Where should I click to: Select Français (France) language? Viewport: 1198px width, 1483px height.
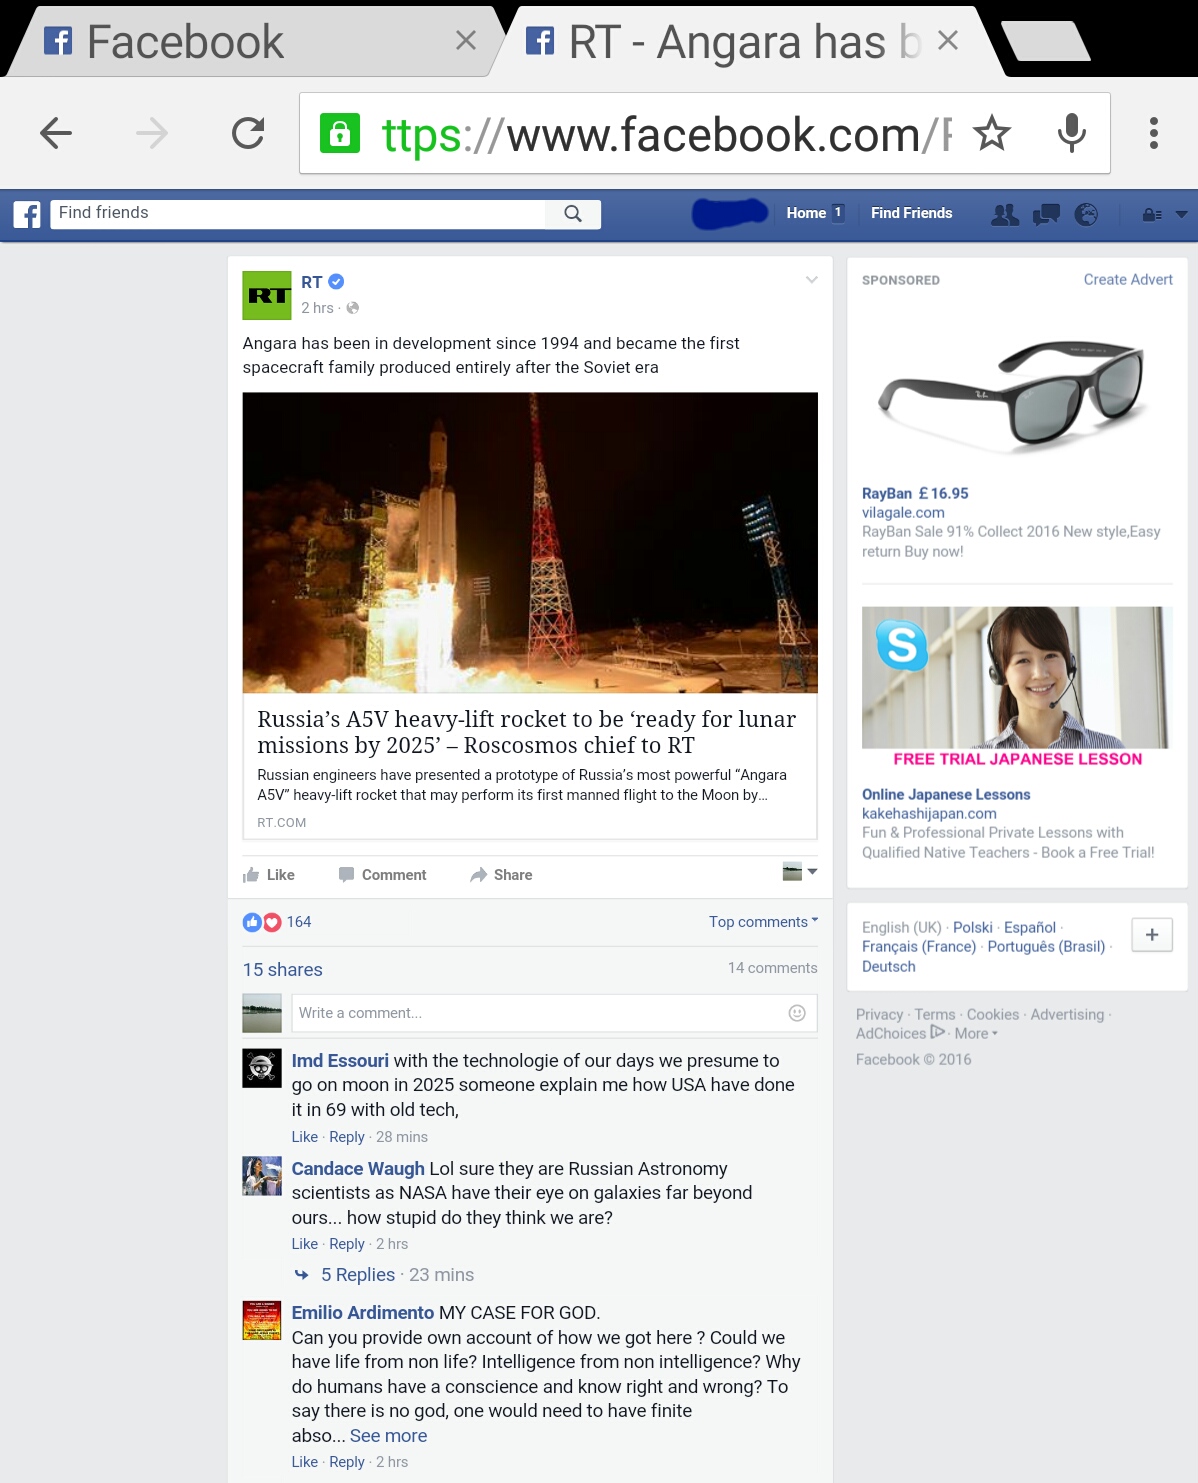pyautogui.click(x=919, y=947)
